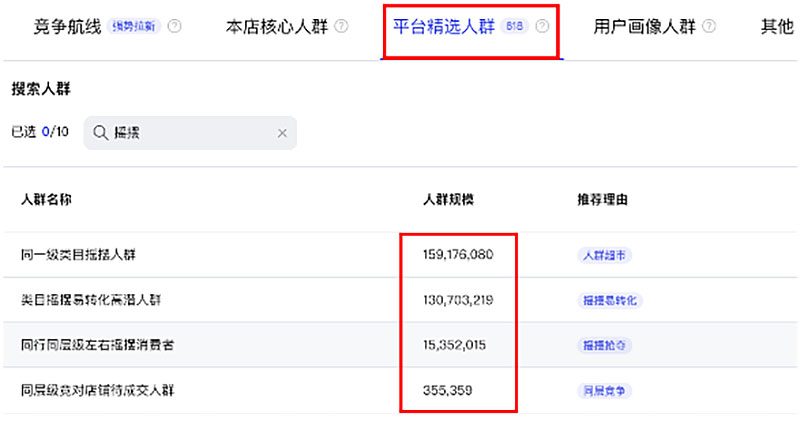Click help icon beside 竞争航线
Image resolution: width=800 pixels, height=421 pixels.
tap(174, 26)
